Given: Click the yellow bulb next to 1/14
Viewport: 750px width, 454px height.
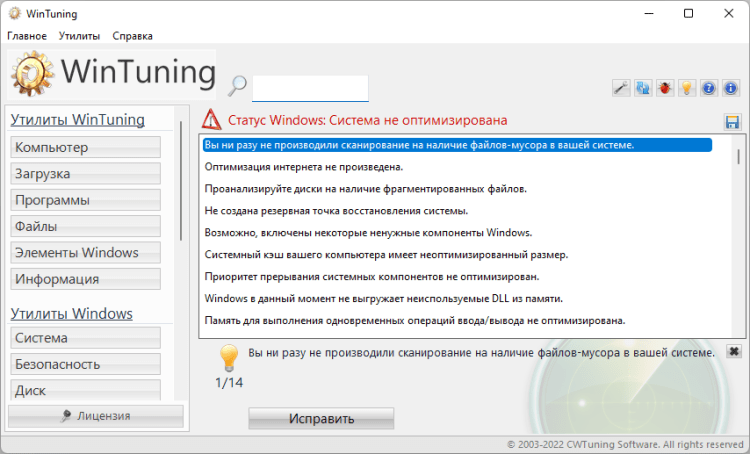Looking at the screenshot, I should coord(229,358).
